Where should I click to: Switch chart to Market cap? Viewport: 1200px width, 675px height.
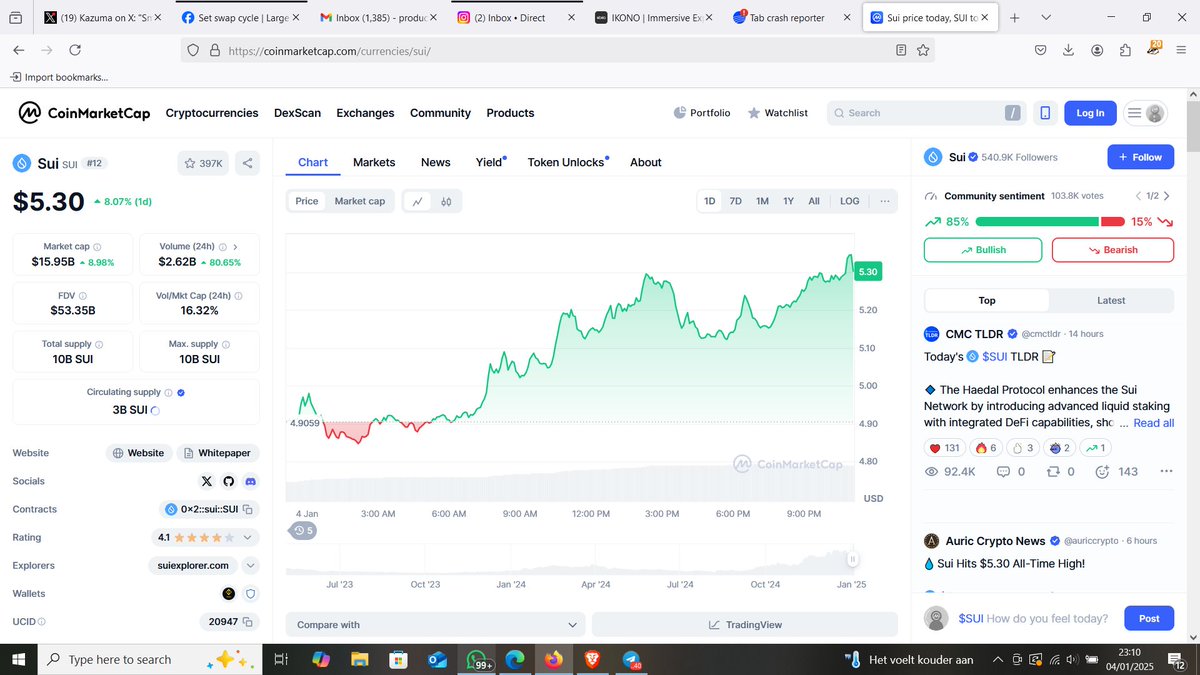(359, 201)
